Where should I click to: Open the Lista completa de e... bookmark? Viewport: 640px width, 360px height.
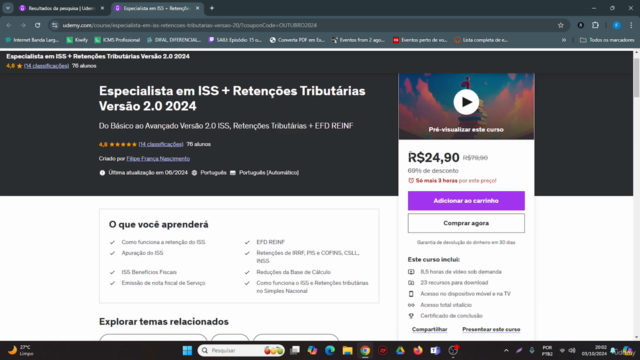pyautogui.click(x=481, y=40)
